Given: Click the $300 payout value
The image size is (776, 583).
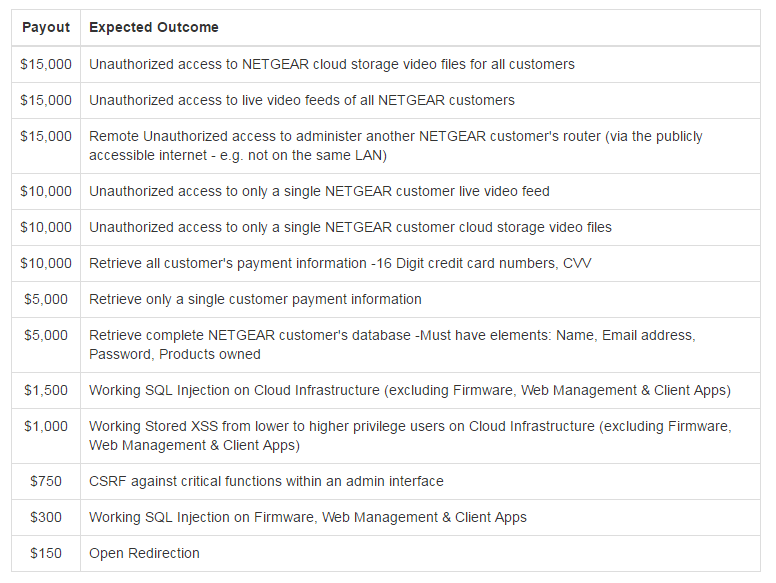Looking at the screenshot, I should pyautogui.click(x=46, y=517).
